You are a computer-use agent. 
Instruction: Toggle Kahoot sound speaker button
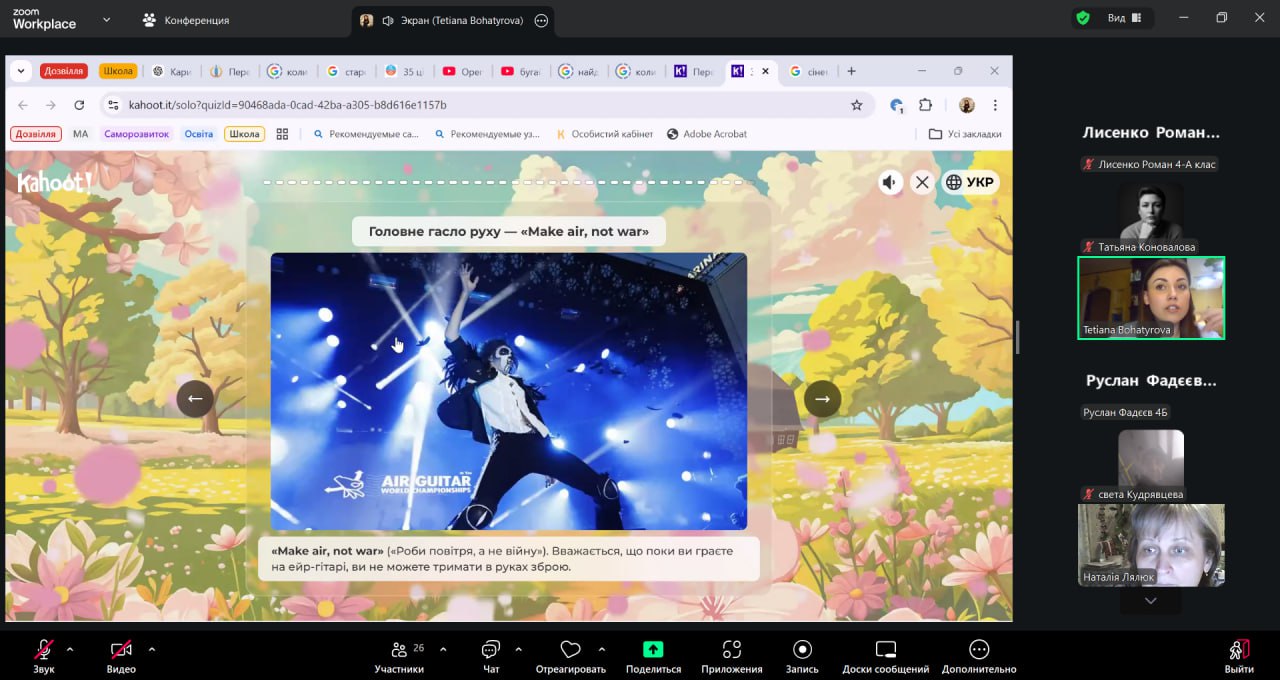[x=890, y=182]
